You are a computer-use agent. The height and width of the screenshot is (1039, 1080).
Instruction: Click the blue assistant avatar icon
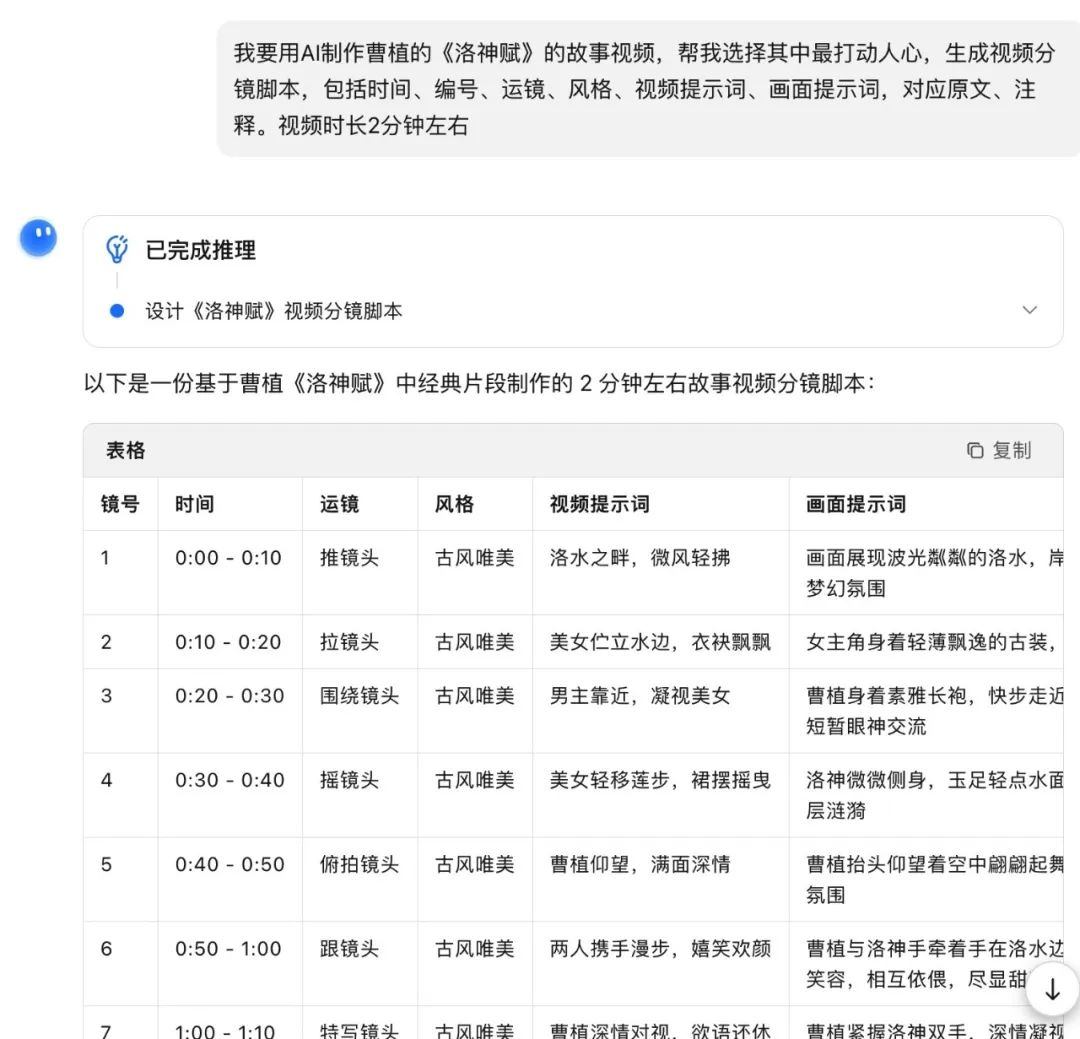pyautogui.click(x=38, y=238)
